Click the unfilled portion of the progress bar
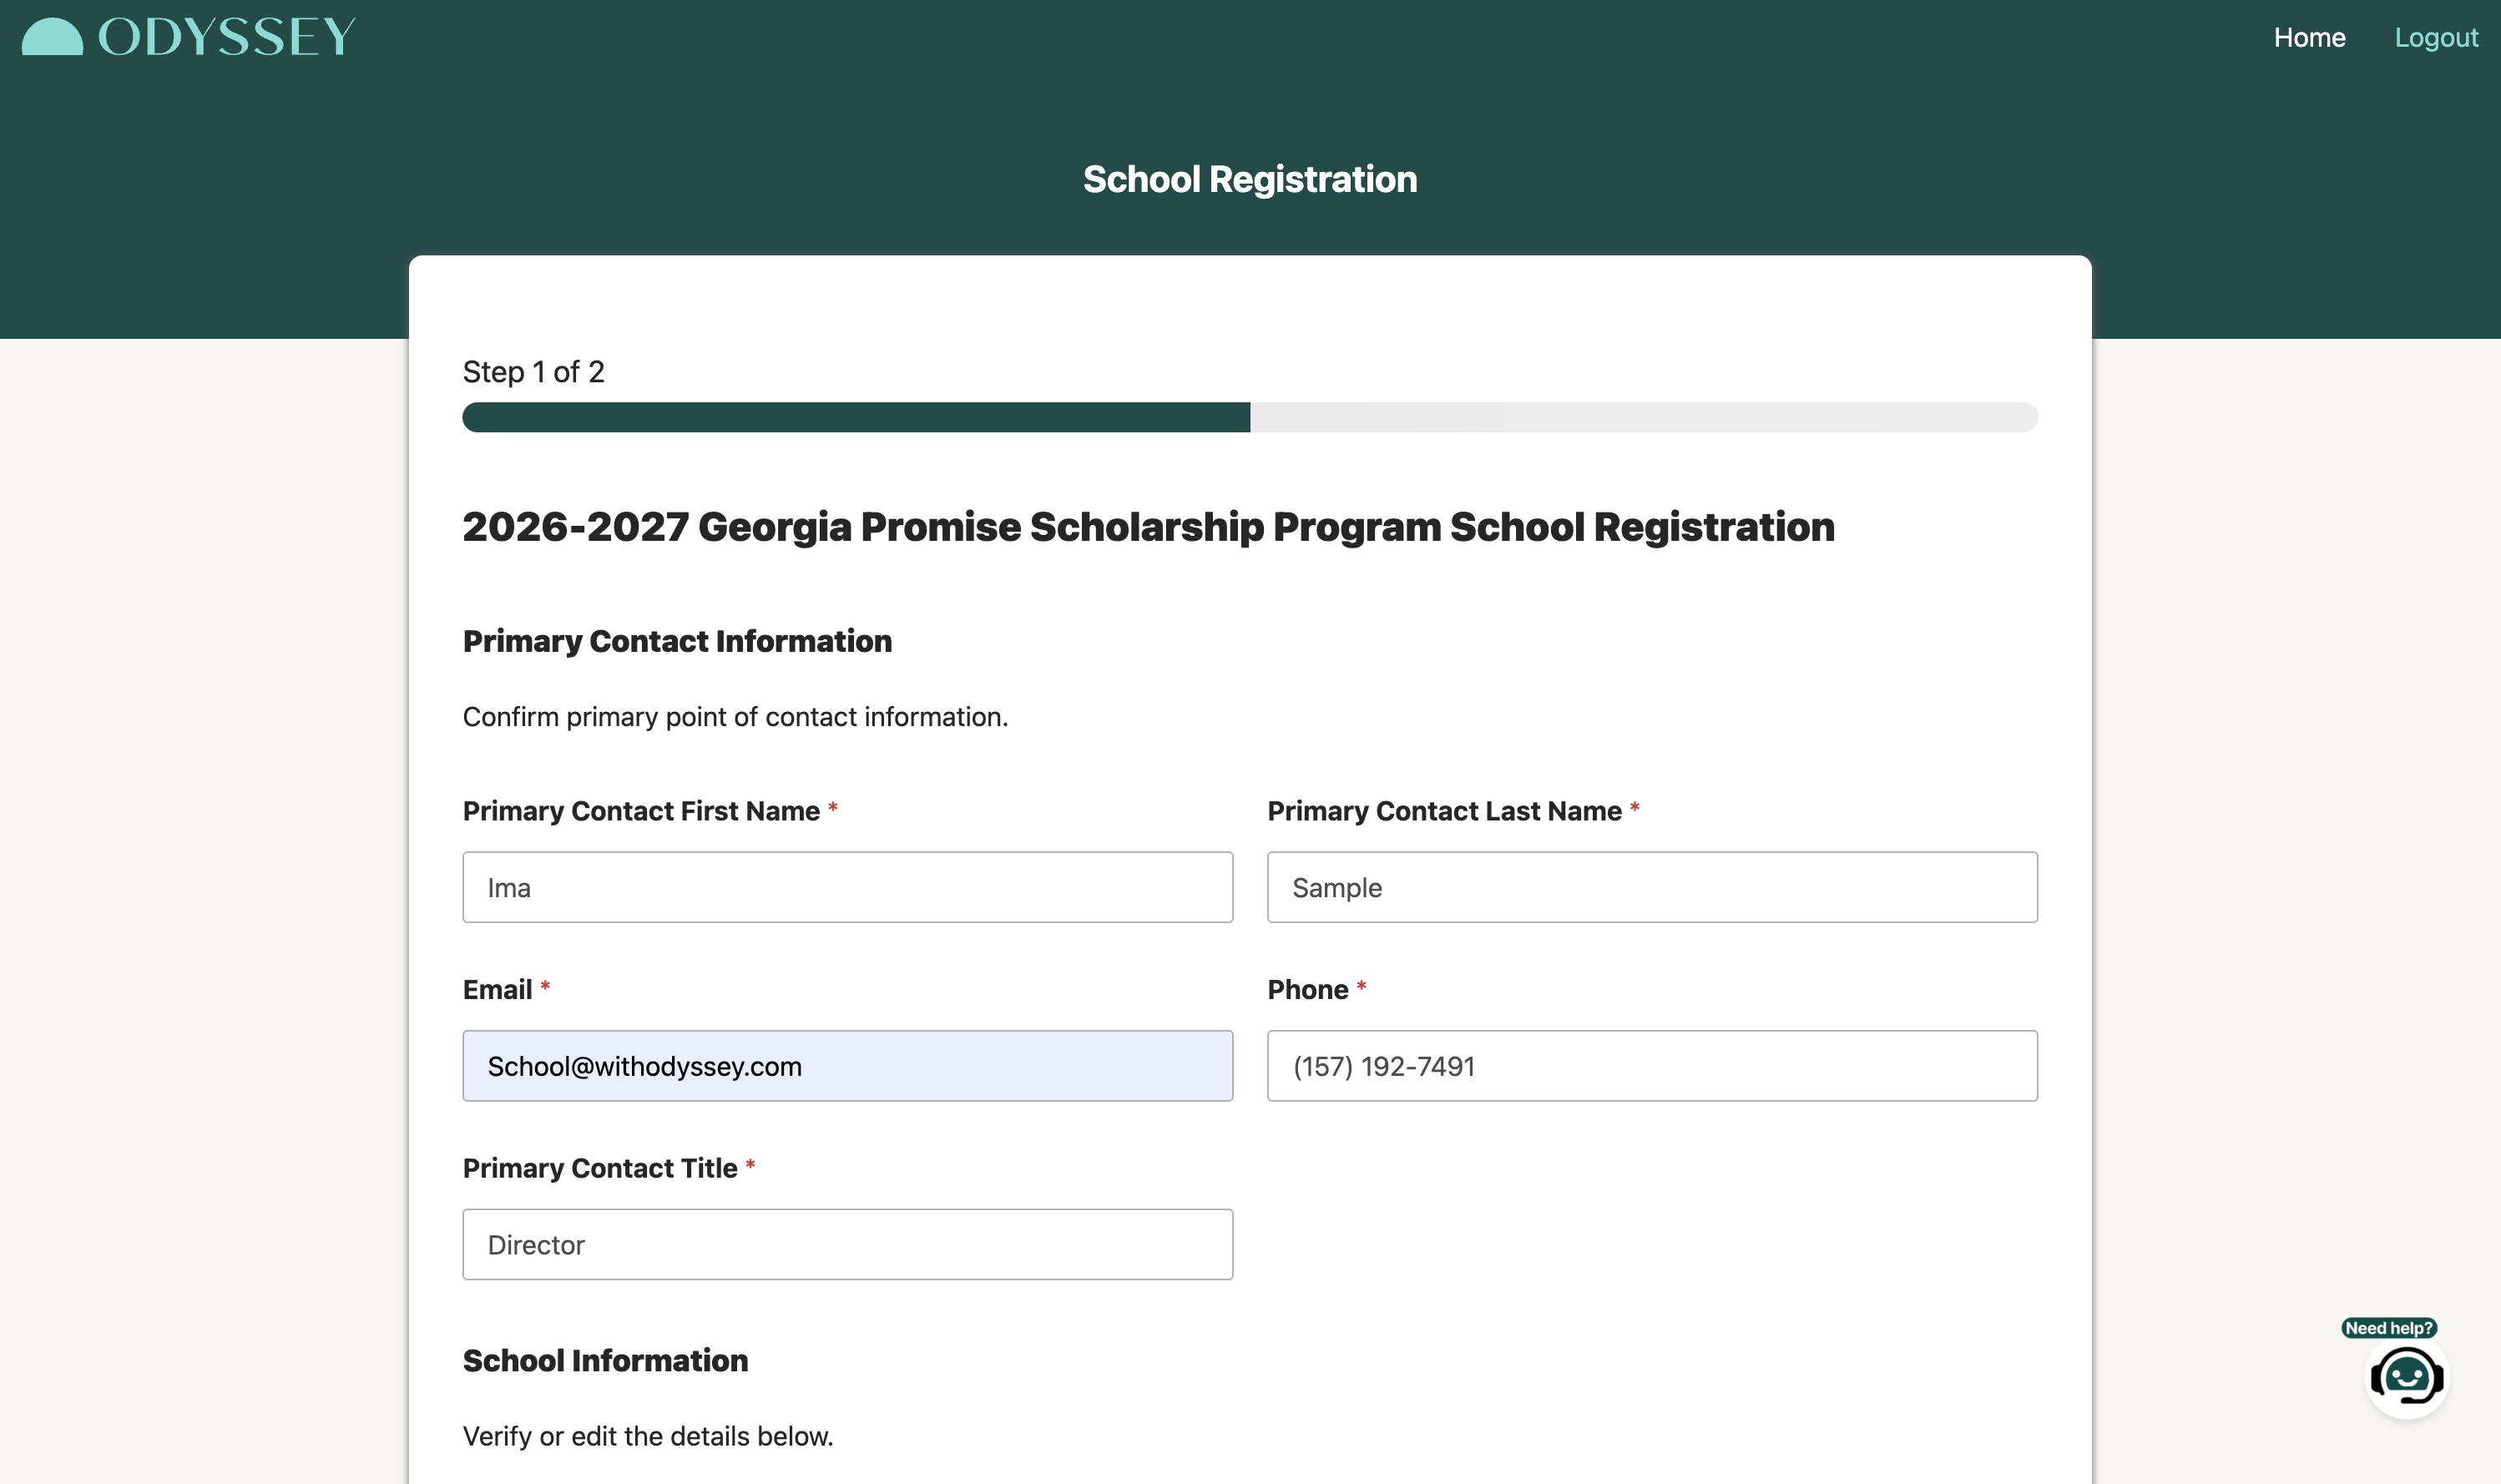 coord(1644,417)
